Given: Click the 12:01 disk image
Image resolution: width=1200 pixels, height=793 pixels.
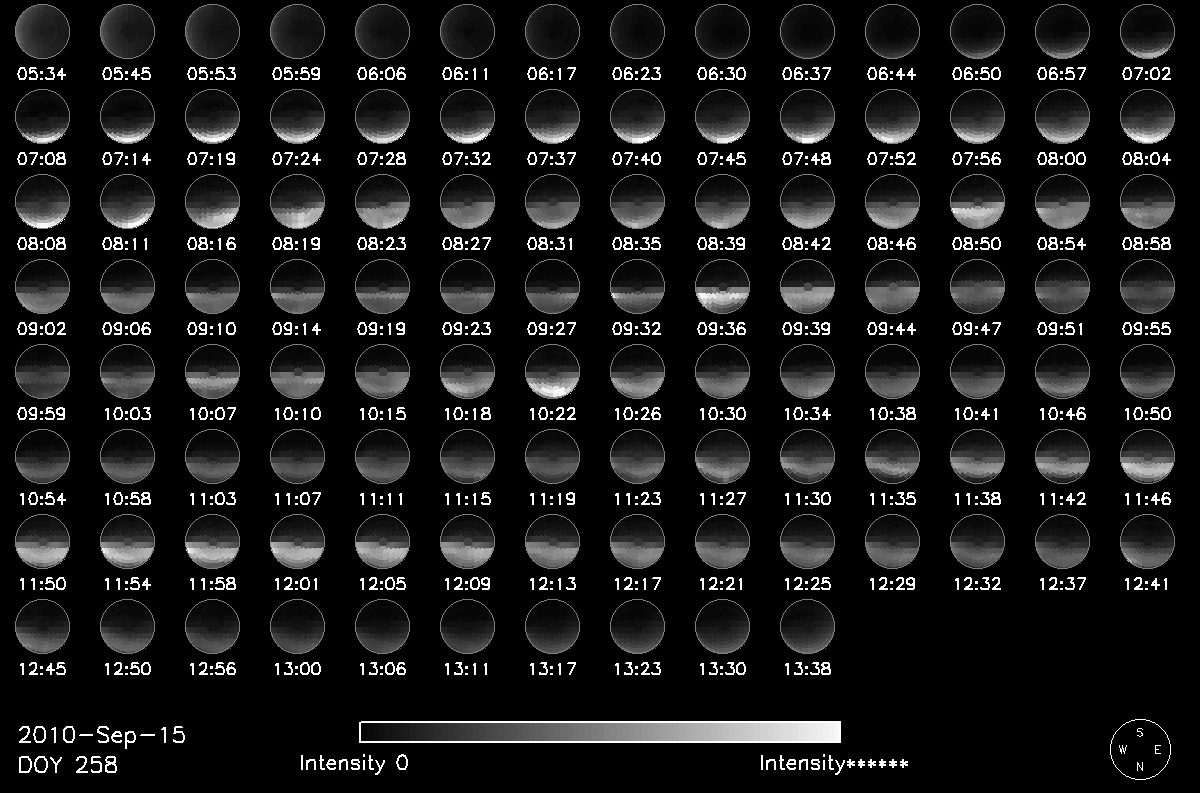Looking at the screenshot, I should pyautogui.click(x=297, y=543).
